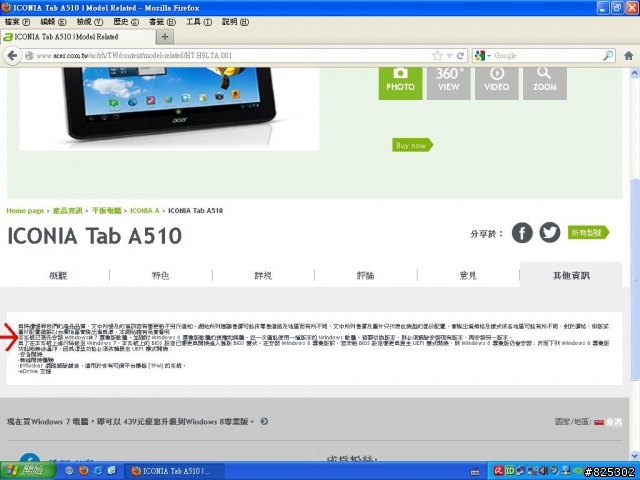Select the PHOTO camera button
Viewport: 640px width, 480px height.
tap(400, 83)
